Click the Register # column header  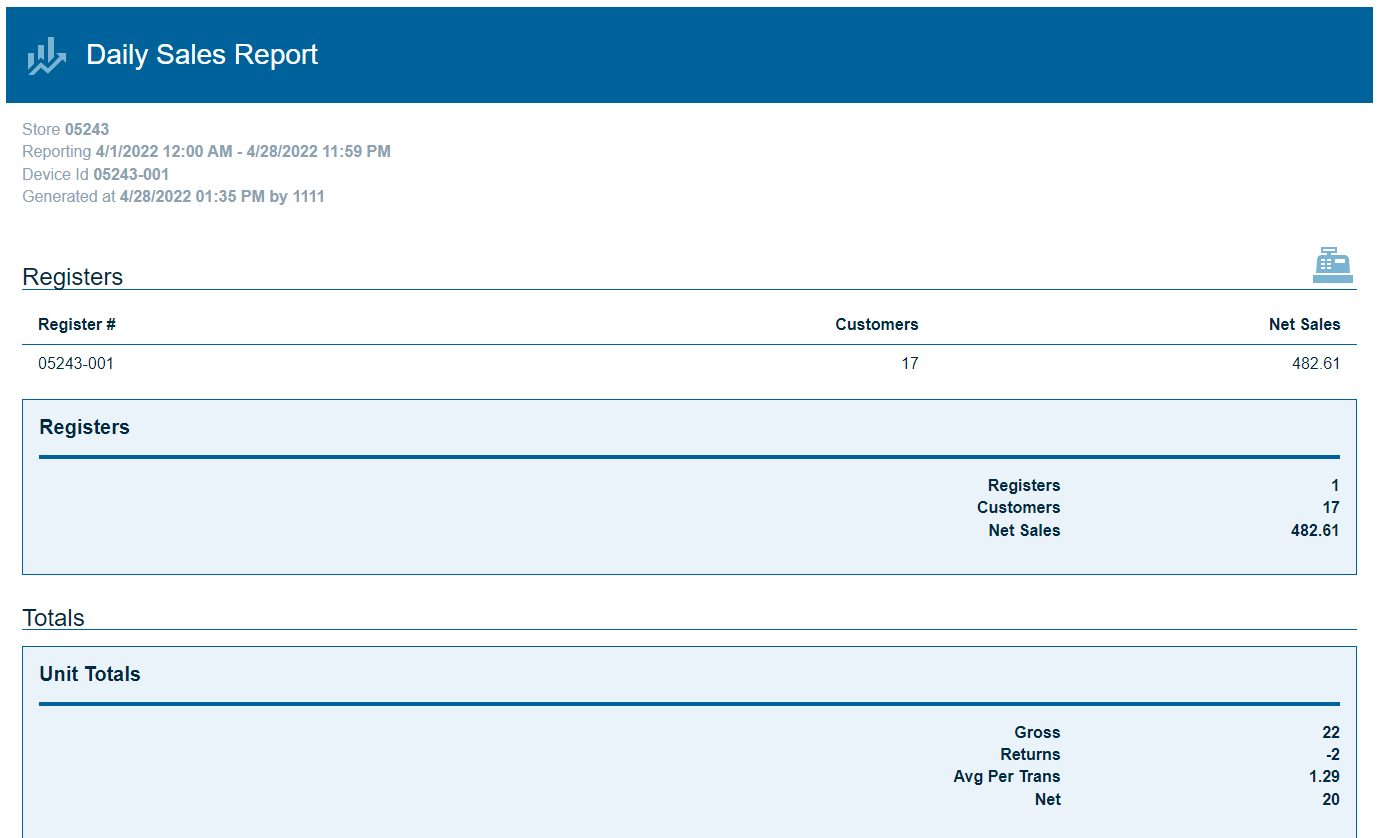point(77,325)
